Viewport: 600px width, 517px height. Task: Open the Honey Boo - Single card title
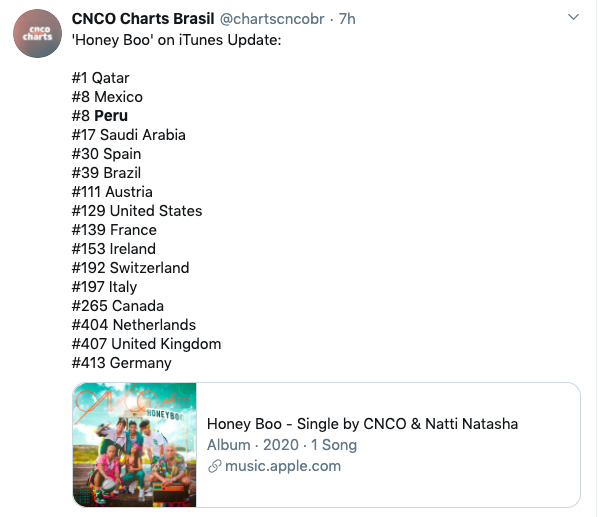click(362, 424)
